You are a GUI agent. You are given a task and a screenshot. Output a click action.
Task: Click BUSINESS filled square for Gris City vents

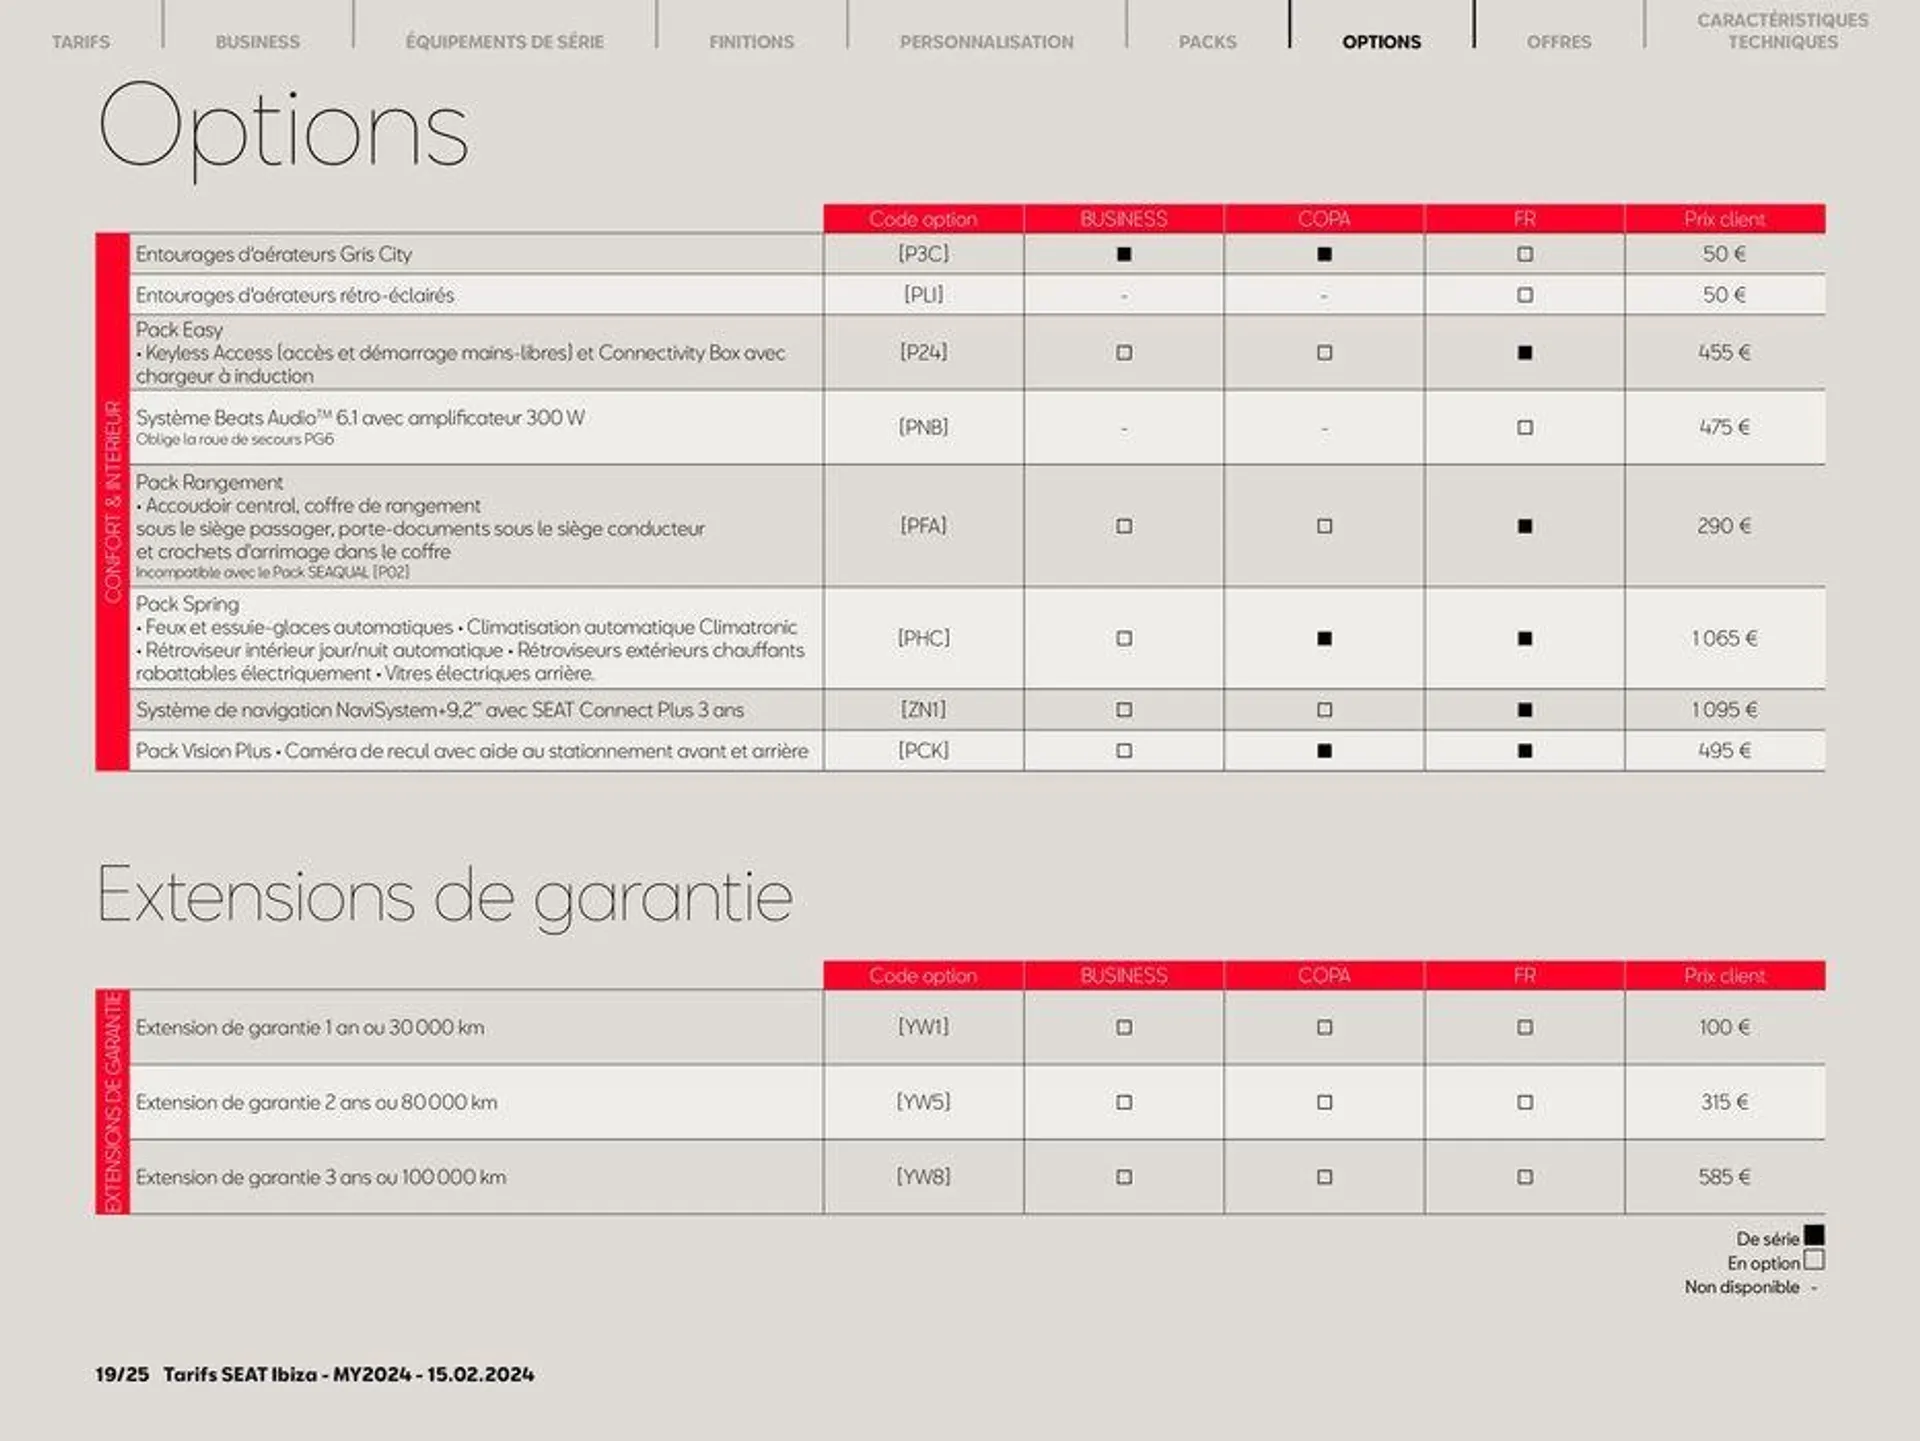1124,254
